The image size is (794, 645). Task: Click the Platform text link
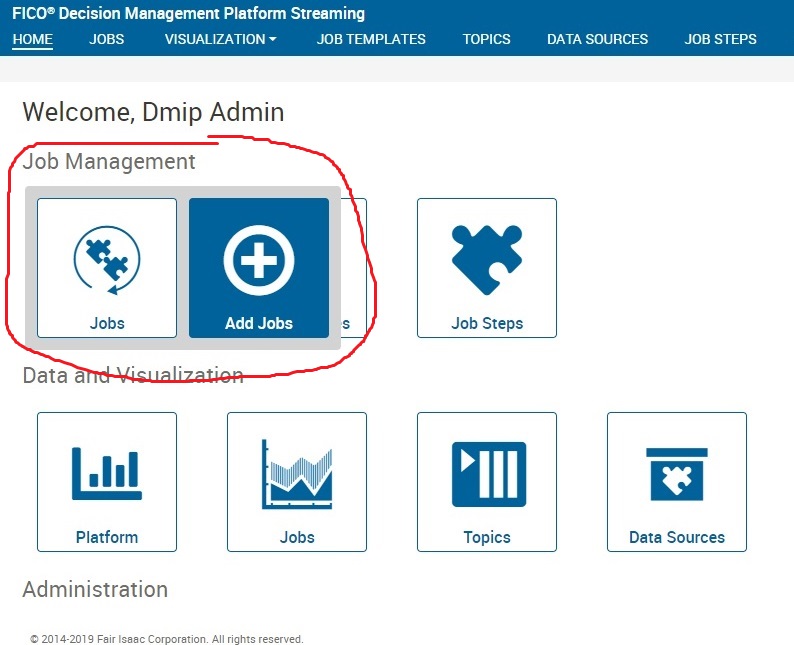(x=107, y=537)
